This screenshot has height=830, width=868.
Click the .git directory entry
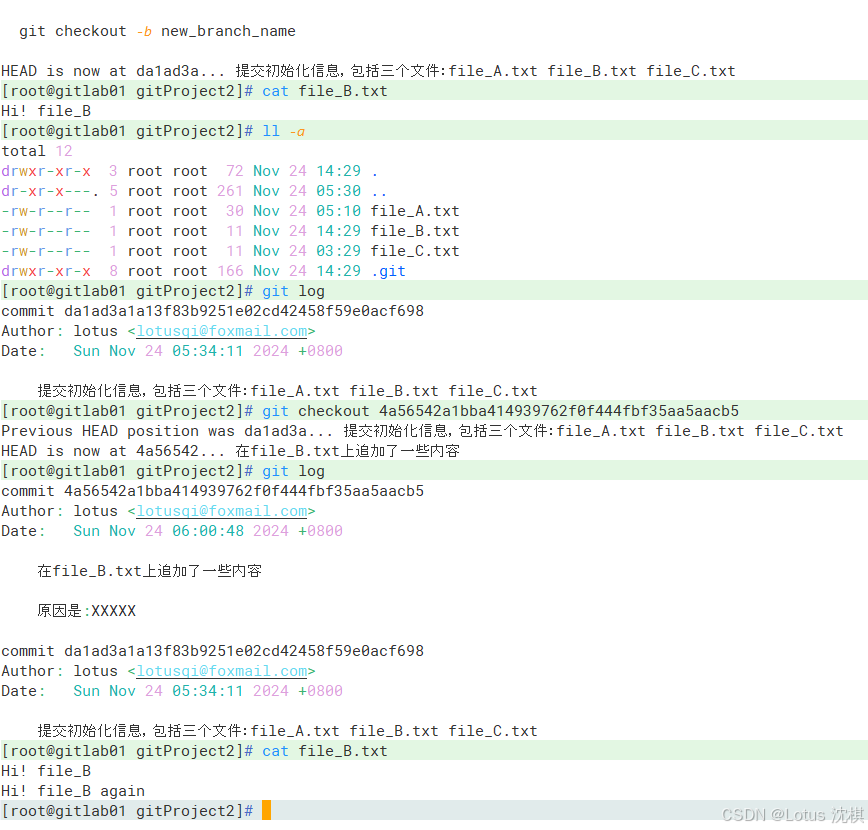click(389, 271)
